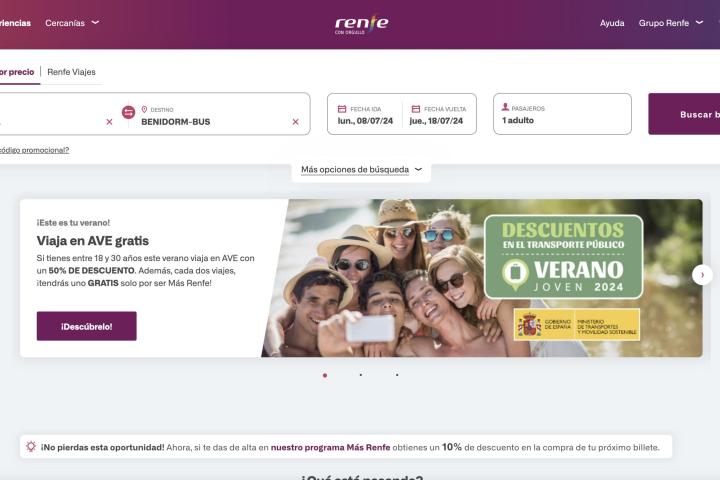Select the first carousel dot indicator
720x480 pixels.
(325, 375)
